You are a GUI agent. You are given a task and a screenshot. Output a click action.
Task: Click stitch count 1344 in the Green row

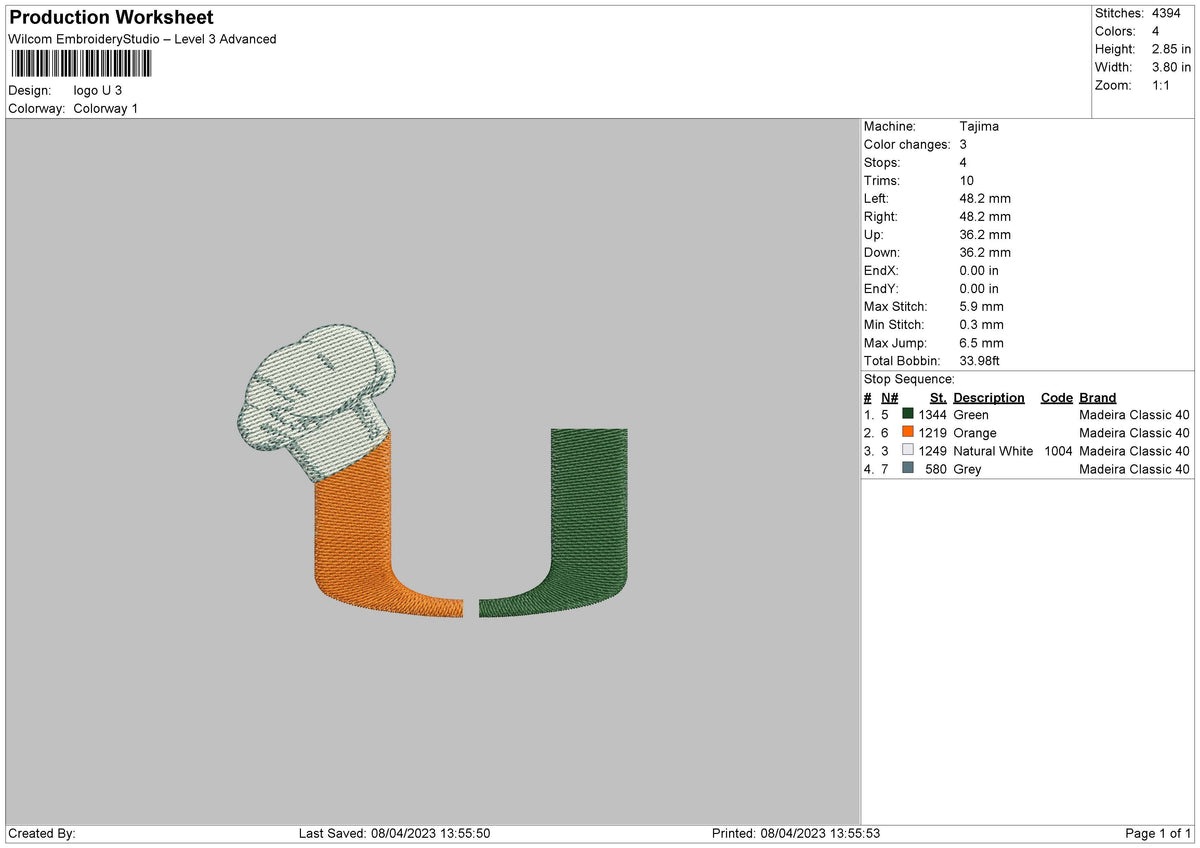coord(932,414)
